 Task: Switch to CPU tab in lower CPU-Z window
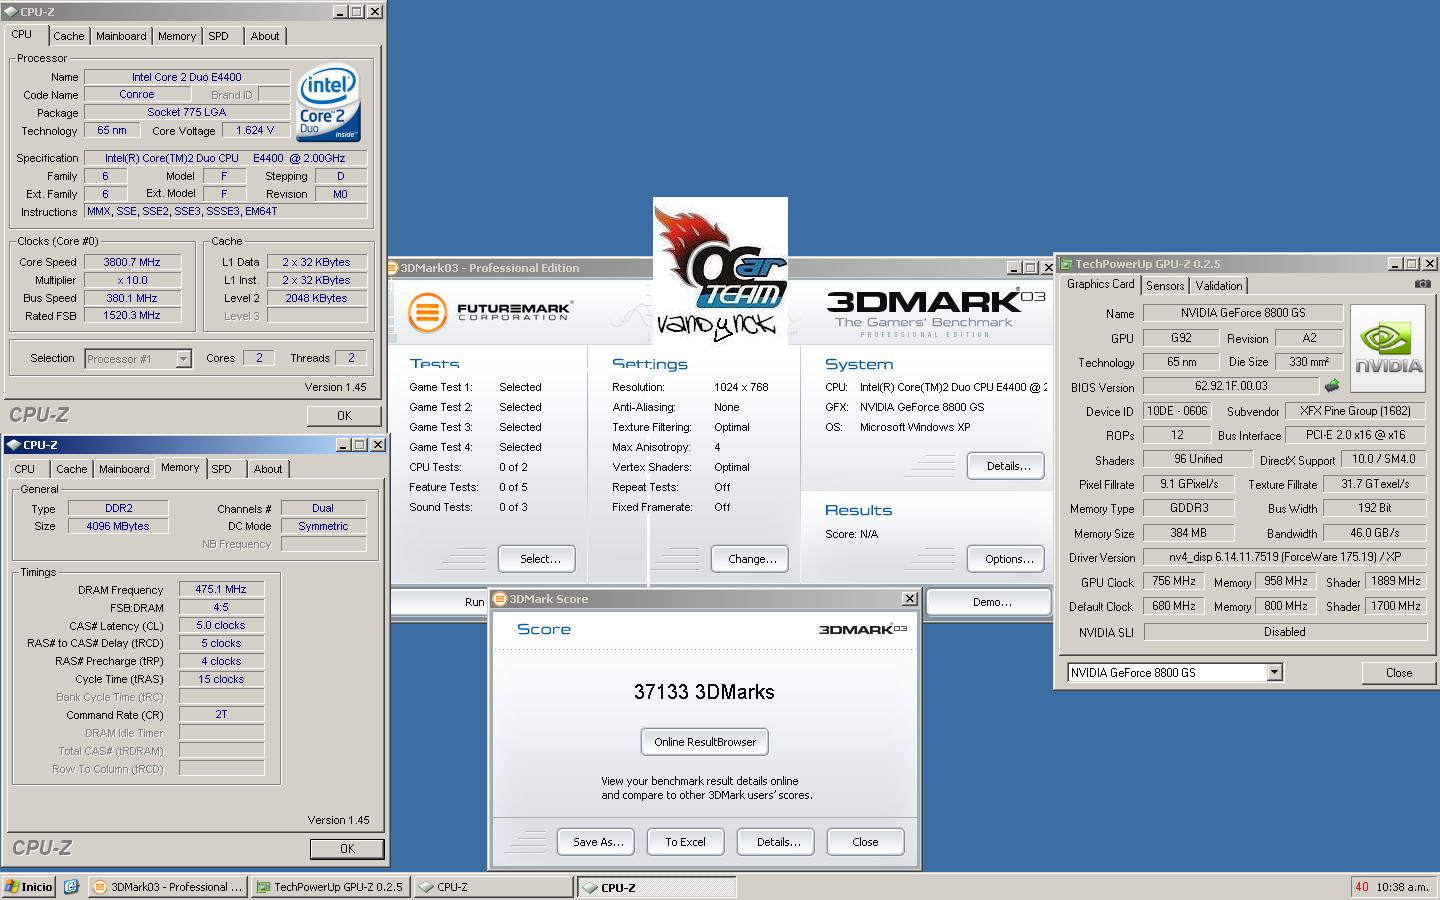pos(25,469)
